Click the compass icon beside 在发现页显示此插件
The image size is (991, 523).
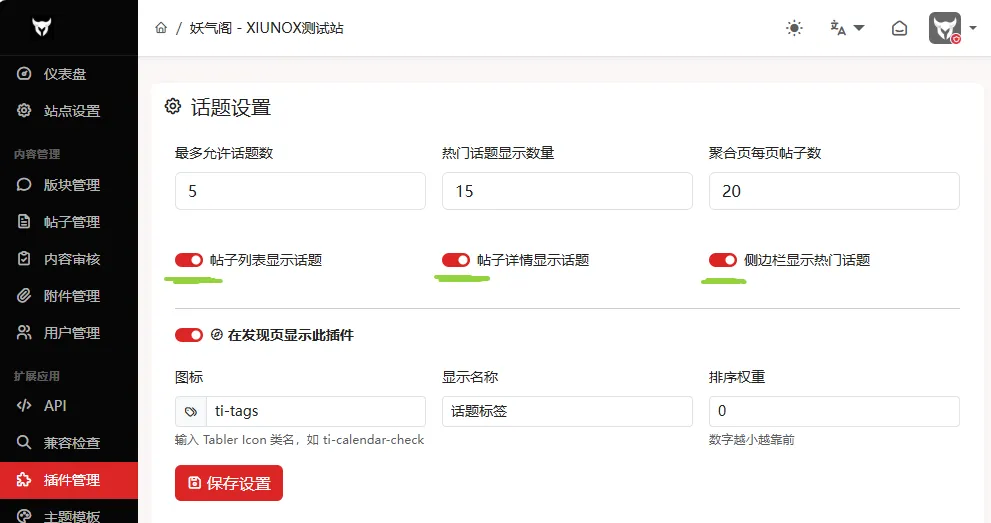(x=217, y=335)
